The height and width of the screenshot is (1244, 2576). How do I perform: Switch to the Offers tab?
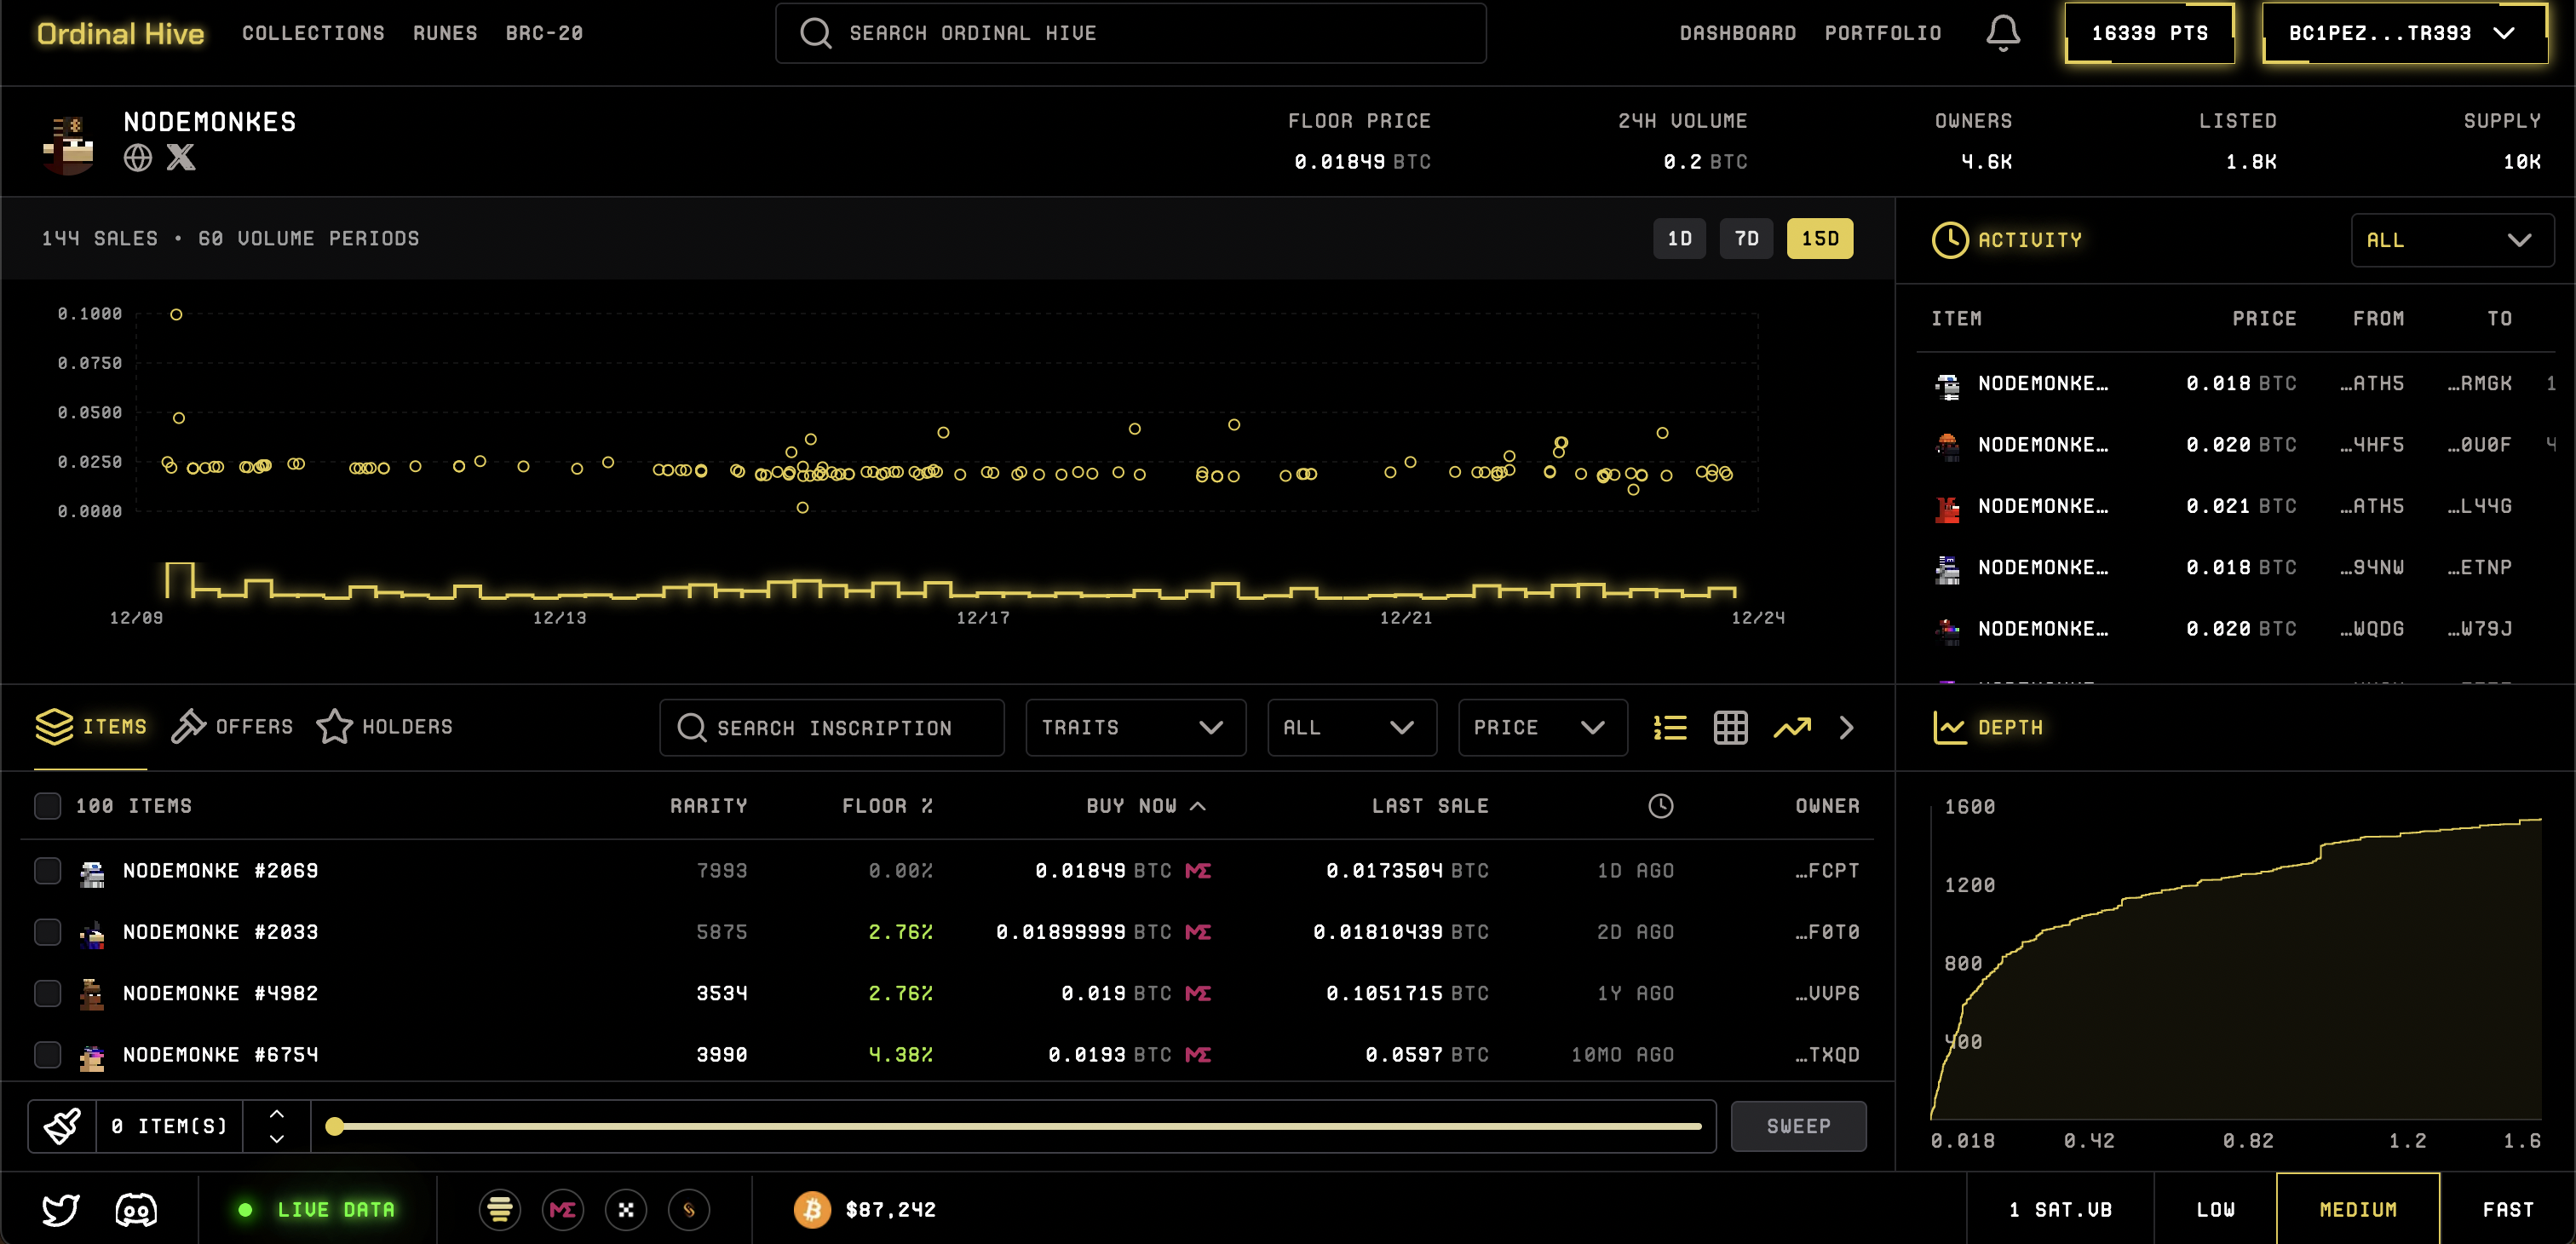pyautogui.click(x=232, y=727)
